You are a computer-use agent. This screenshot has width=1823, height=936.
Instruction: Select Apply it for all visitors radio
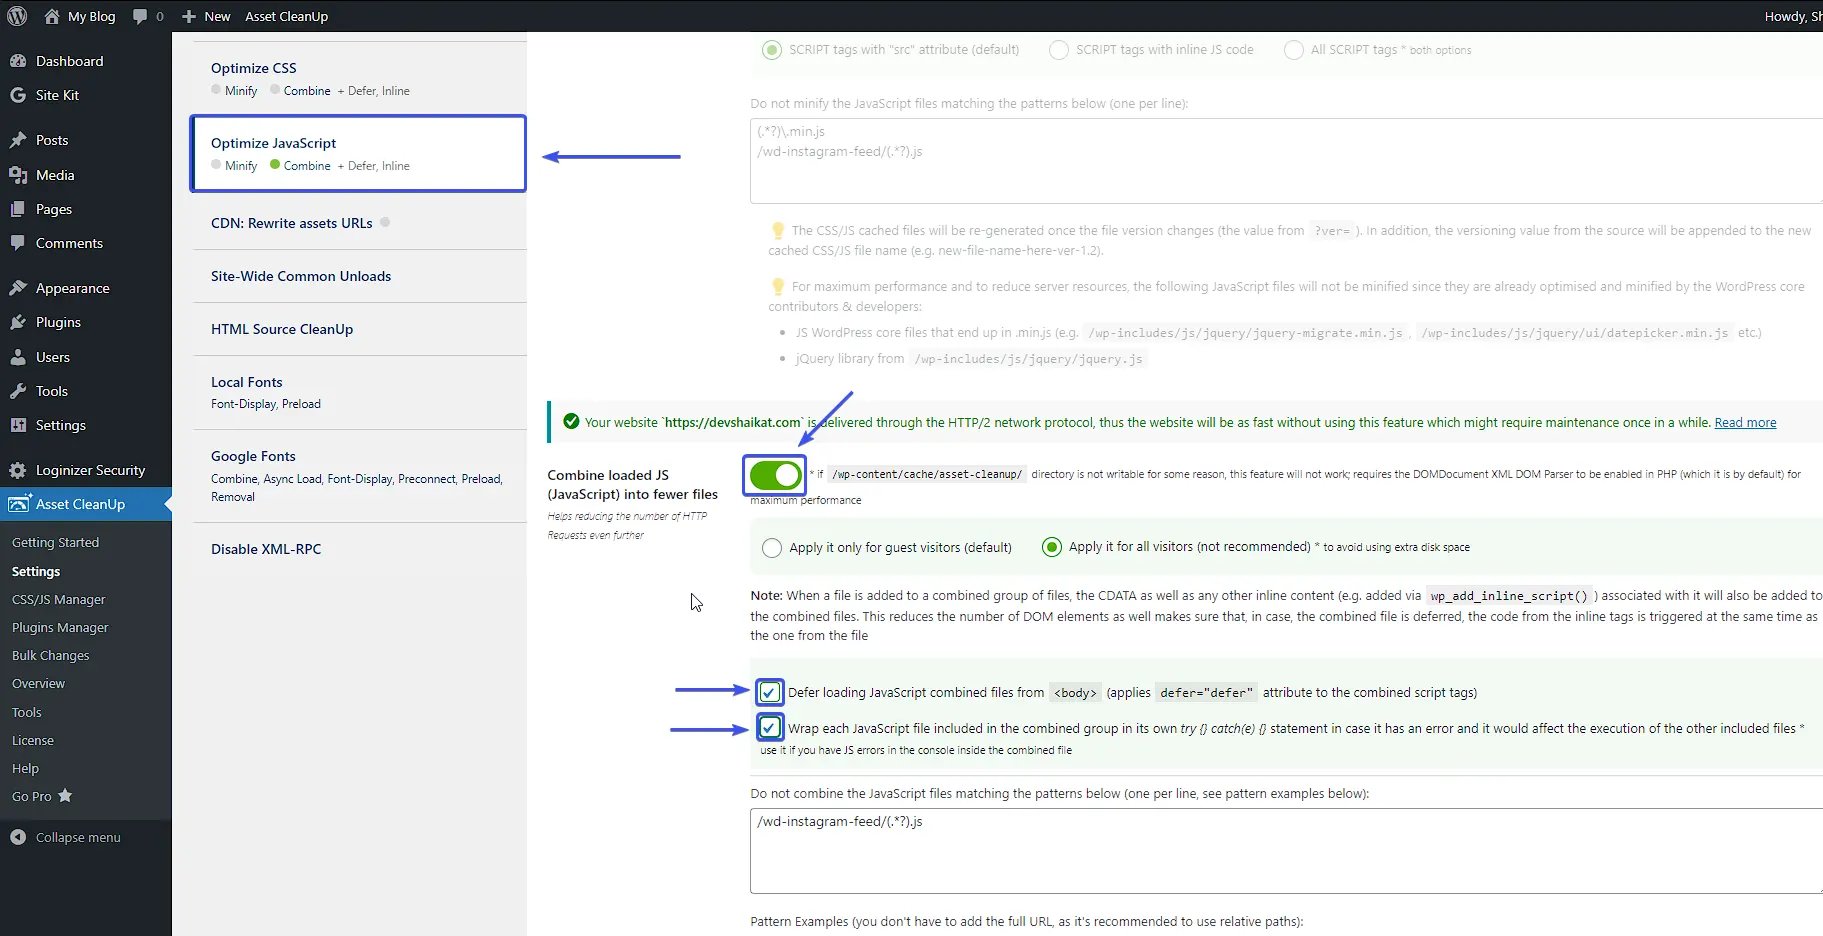[1052, 547]
